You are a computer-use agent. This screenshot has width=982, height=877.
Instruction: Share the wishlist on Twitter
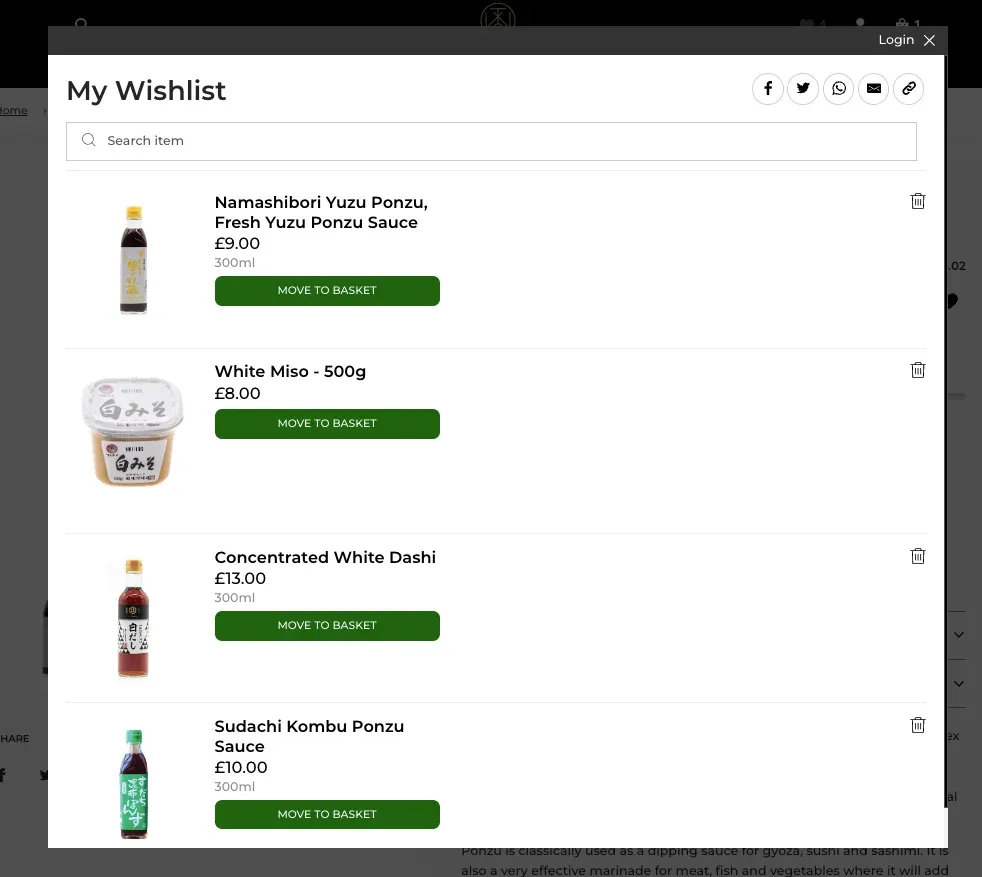pyautogui.click(x=803, y=88)
